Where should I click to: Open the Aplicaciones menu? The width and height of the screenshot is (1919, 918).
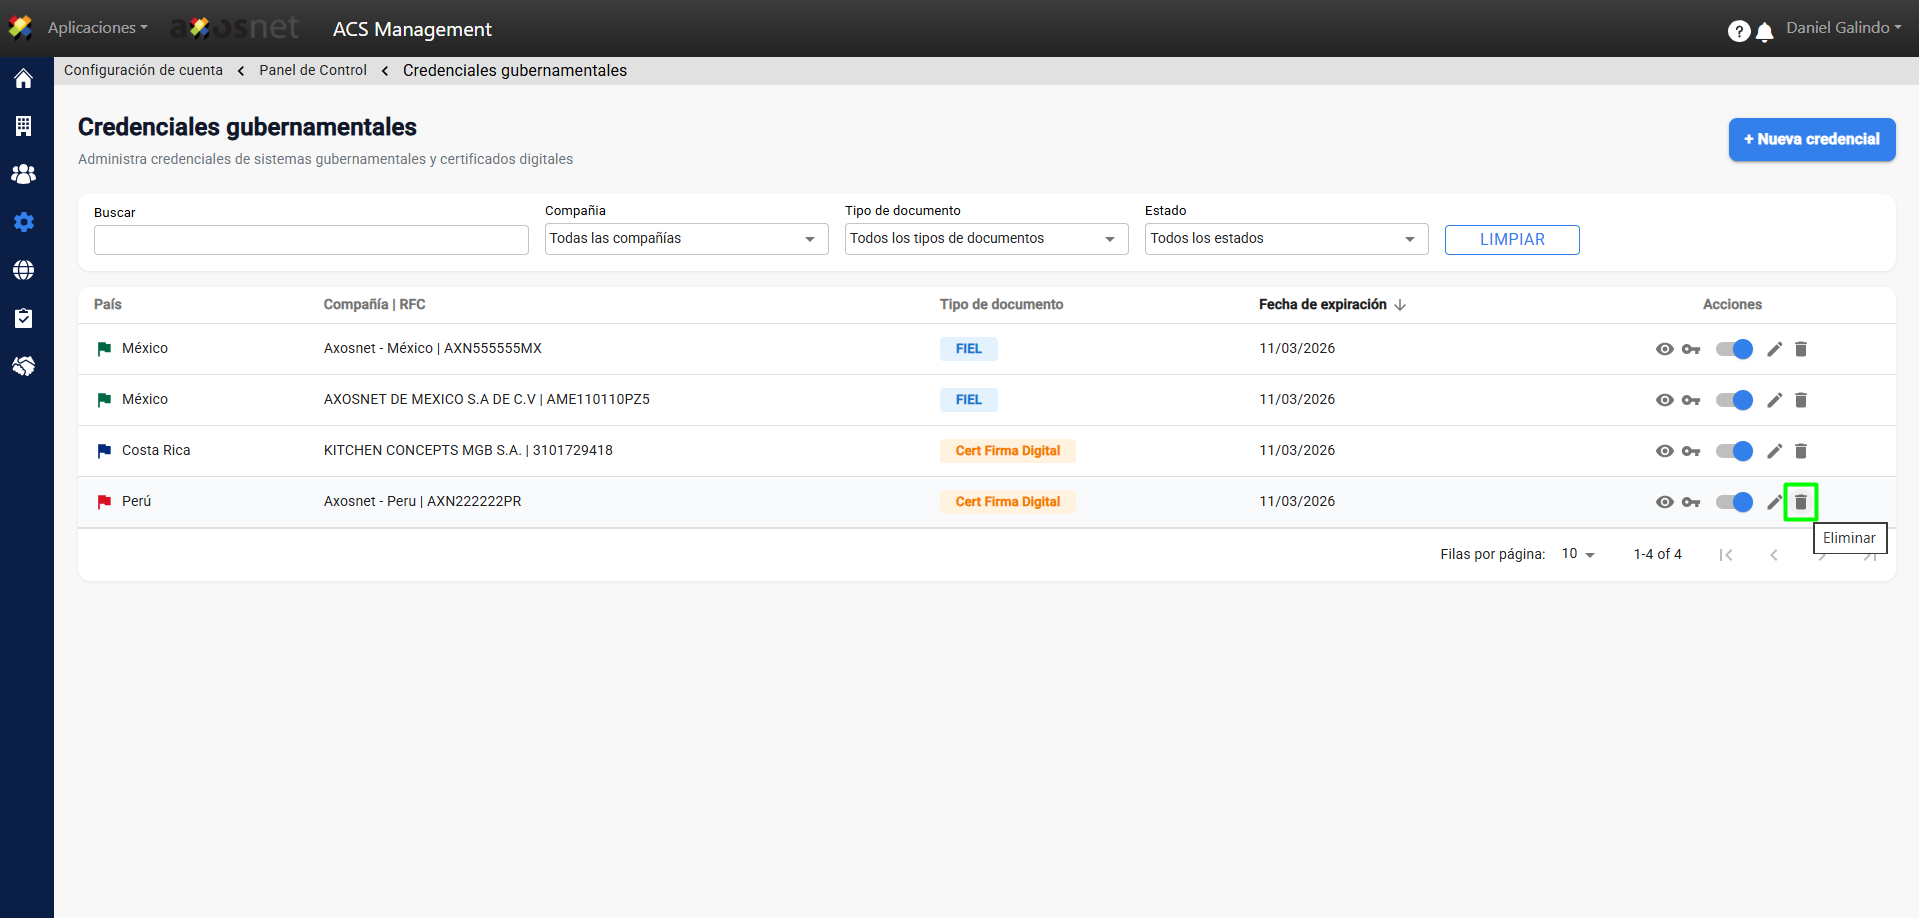tap(97, 28)
